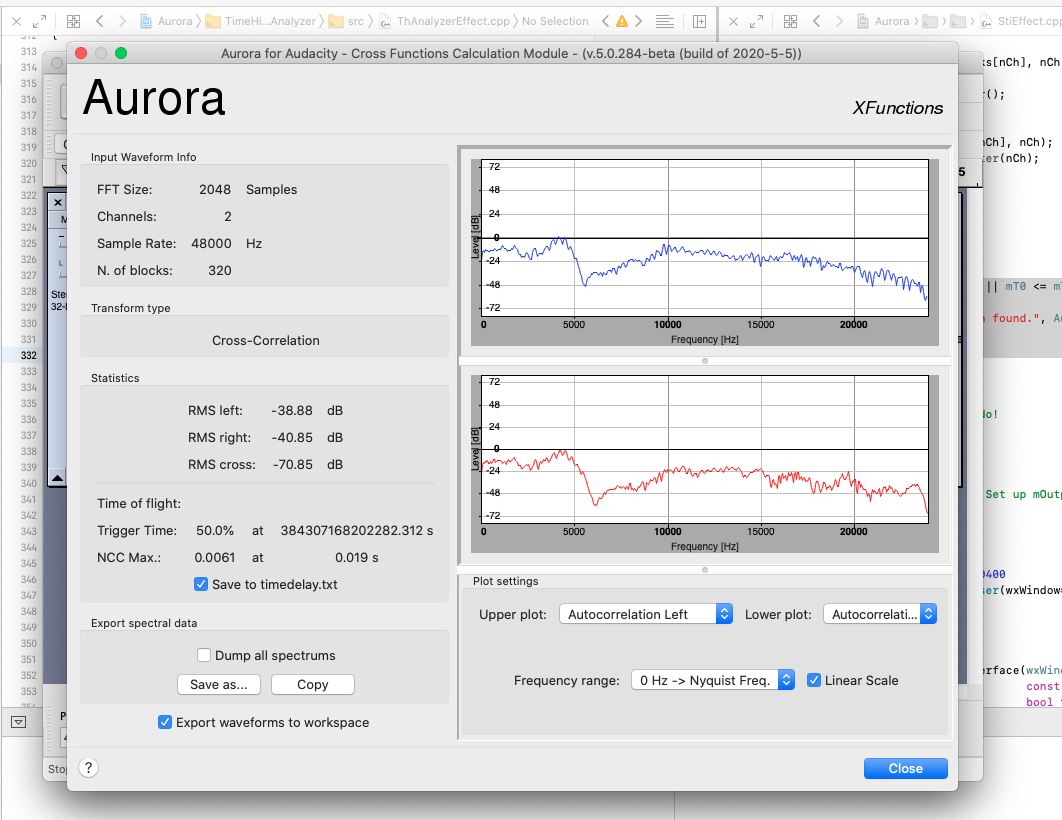1062x820 pixels.
Task: Go back in left editor history
Action: 100,22
